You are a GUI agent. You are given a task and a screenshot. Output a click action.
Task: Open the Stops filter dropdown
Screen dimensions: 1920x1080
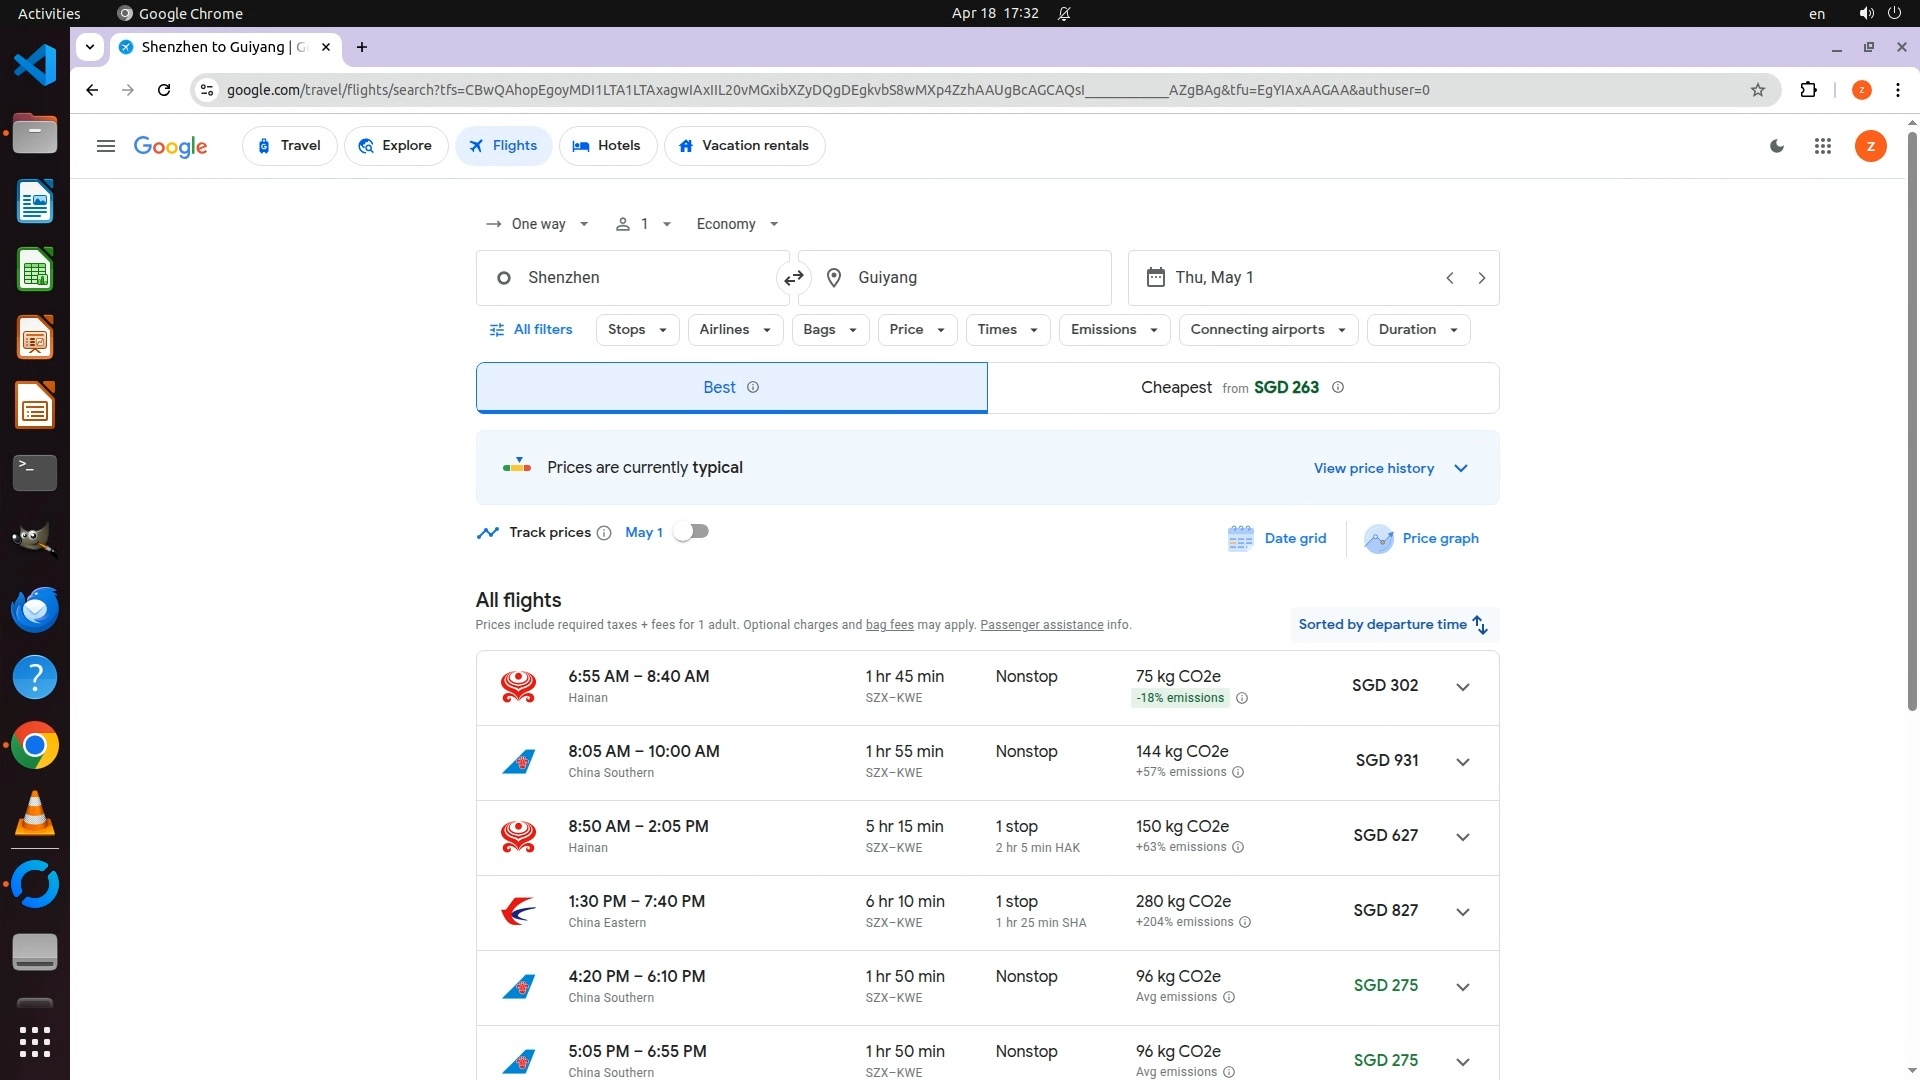point(637,330)
